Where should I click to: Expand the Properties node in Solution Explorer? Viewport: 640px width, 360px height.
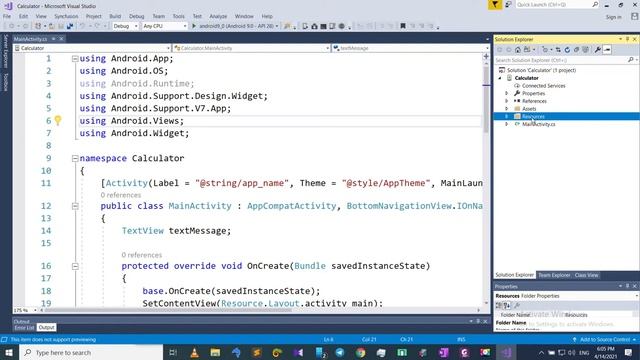pyautogui.click(x=507, y=93)
